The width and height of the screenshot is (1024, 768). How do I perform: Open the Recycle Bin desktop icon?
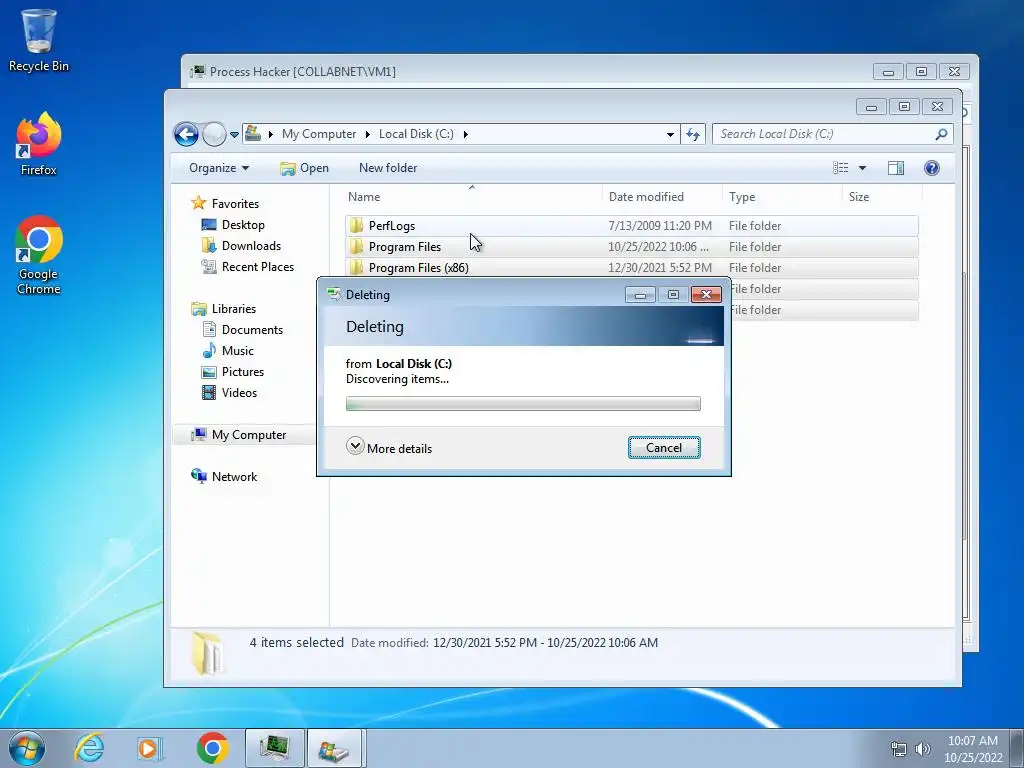point(38,40)
